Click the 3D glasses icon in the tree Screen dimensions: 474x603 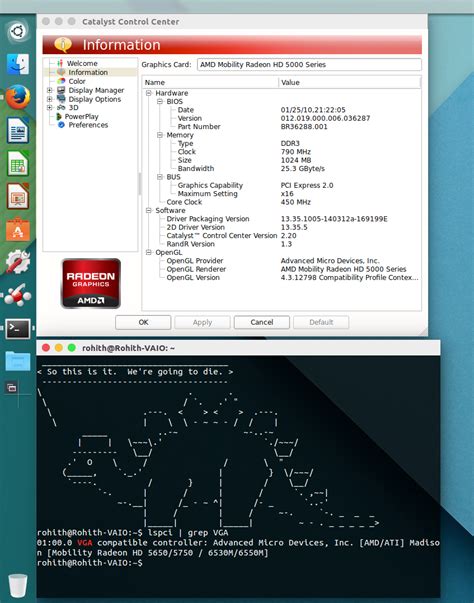point(61,108)
